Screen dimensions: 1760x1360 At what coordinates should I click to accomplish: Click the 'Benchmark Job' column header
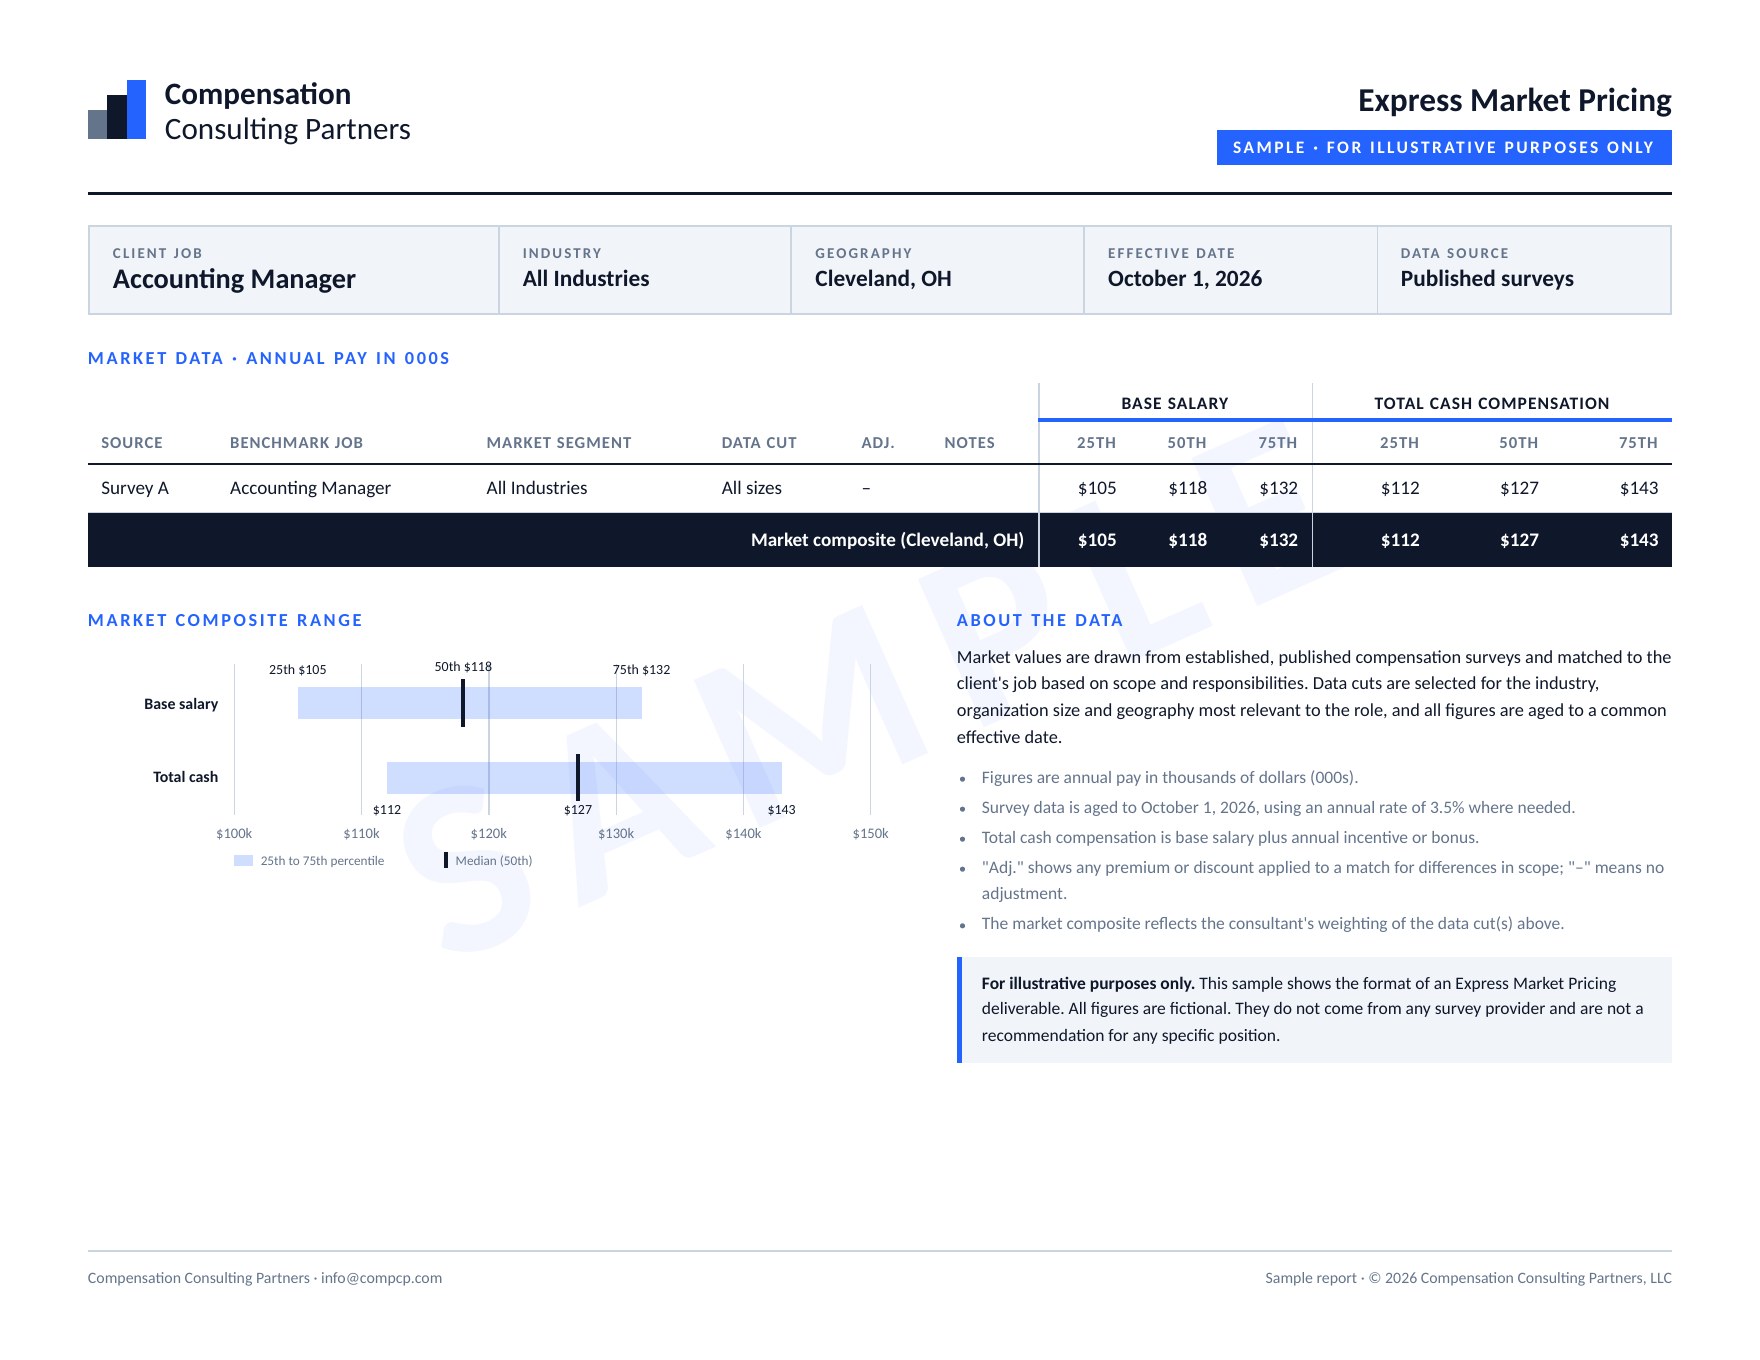(x=296, y=443)
